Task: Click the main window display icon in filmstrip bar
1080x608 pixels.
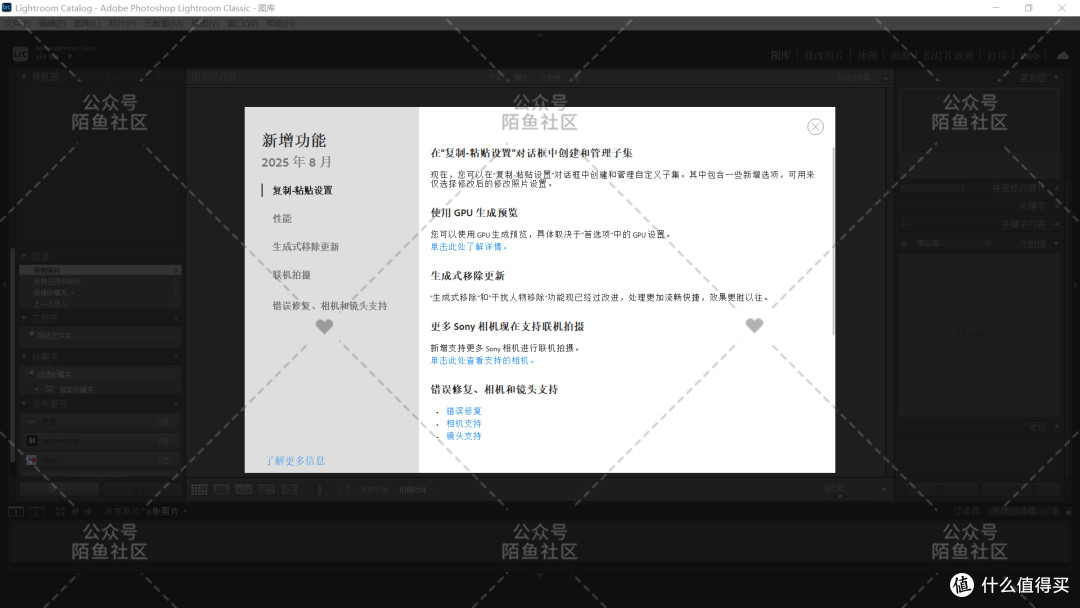Action: pyautogui.click(x=16, y=512)
